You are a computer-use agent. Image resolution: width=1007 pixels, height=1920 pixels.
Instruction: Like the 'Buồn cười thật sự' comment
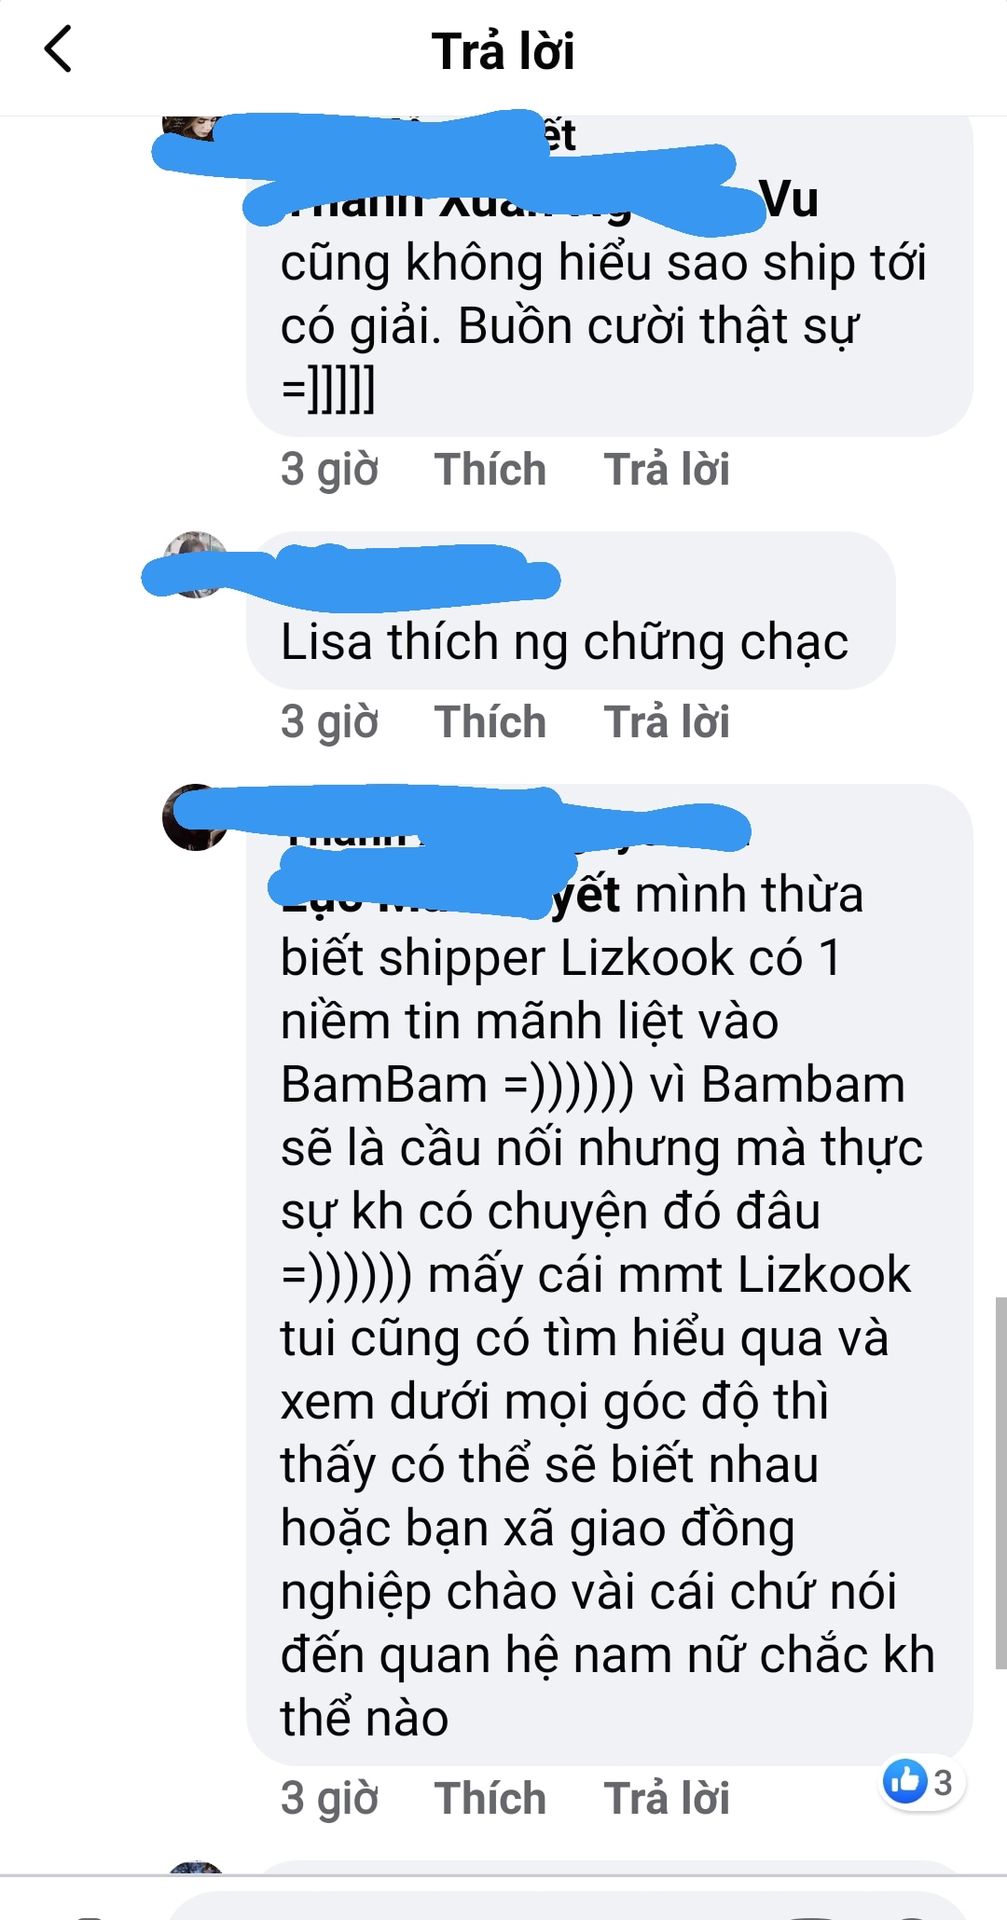(490, 469)
